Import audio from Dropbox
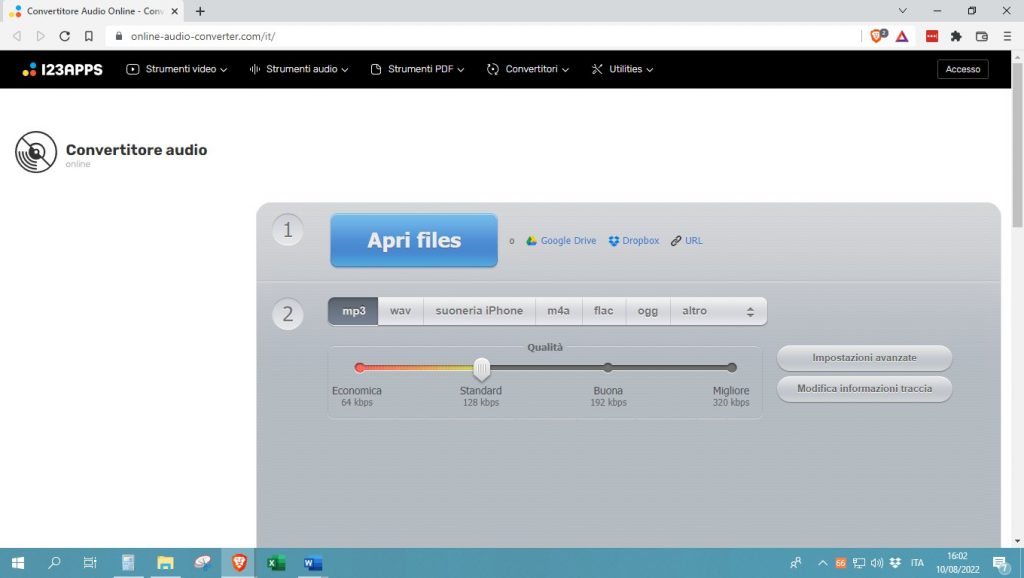 (x=632, y=240)
